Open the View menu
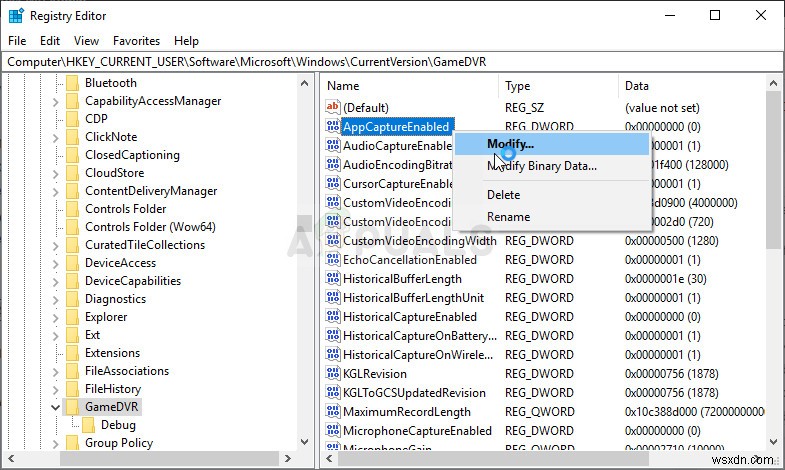Viewport: 785px width, 470px height. point(86,41)
